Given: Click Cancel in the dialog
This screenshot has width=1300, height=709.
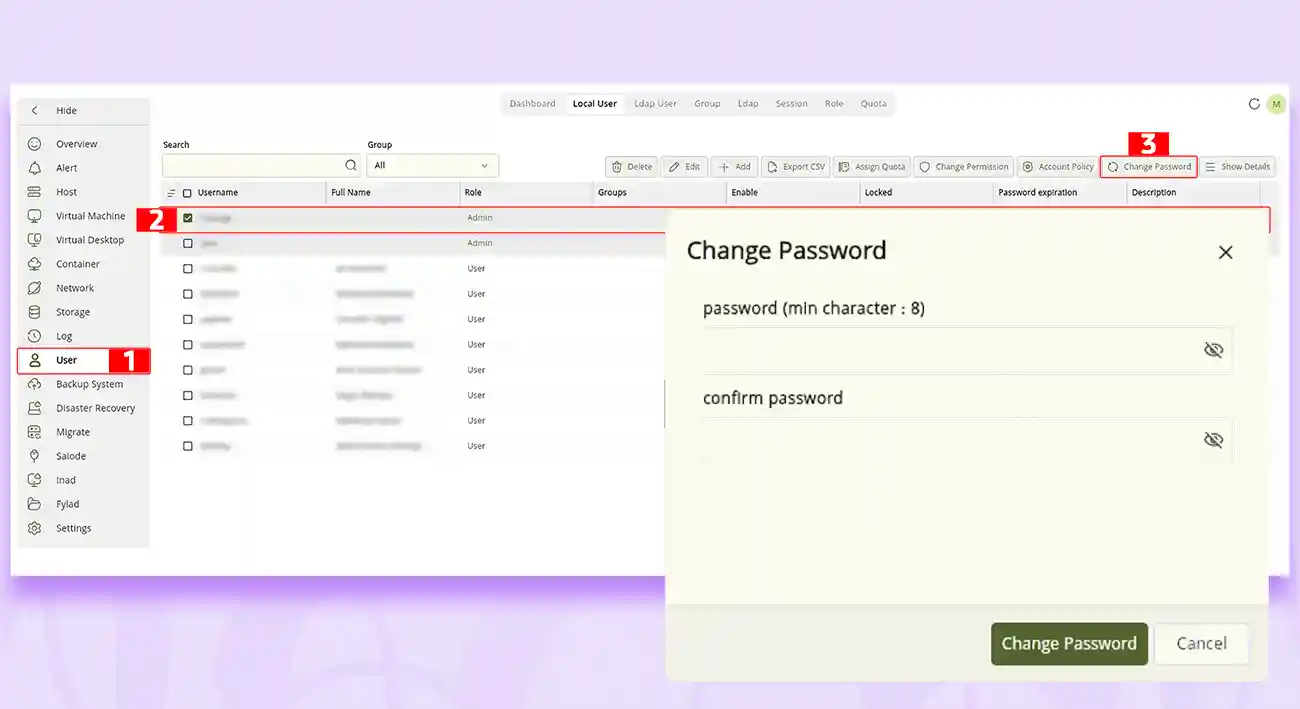Looking at the screenshot, I should (x=1200, y=644).
